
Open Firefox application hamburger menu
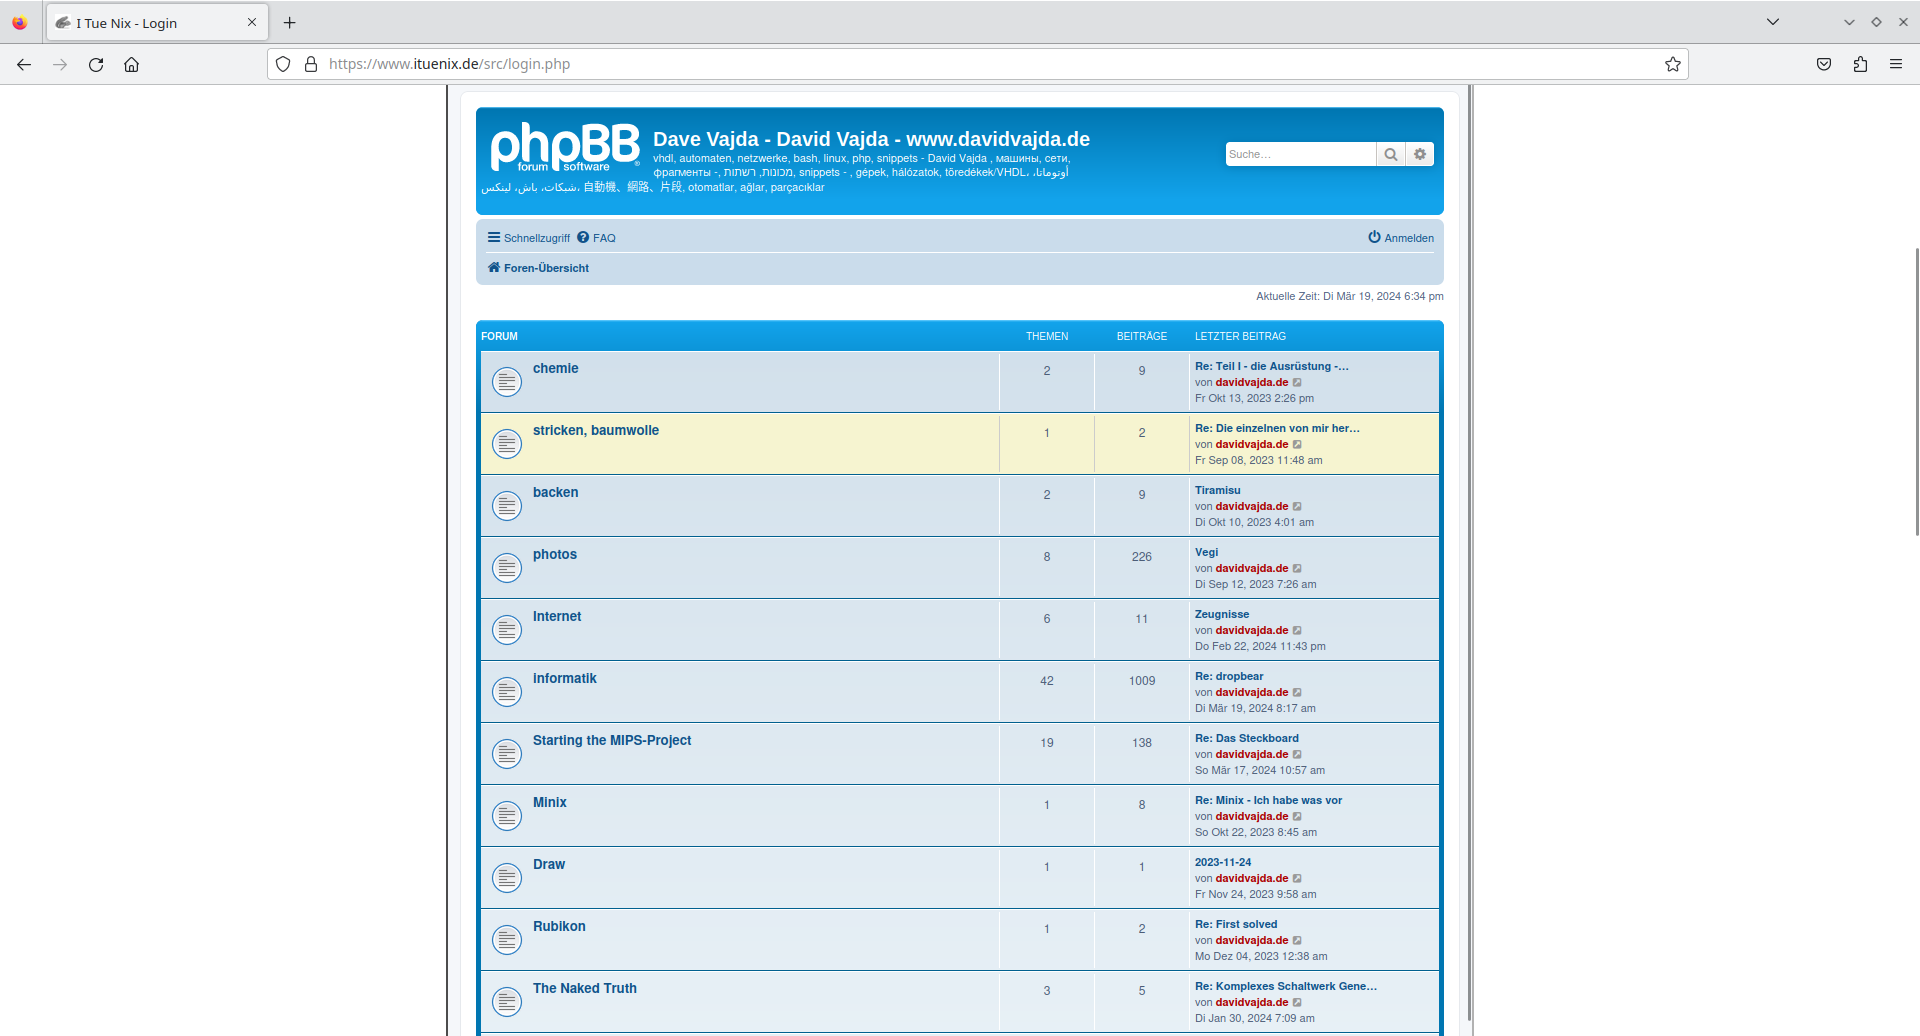pyautogui.click(x=1896, y=64)
